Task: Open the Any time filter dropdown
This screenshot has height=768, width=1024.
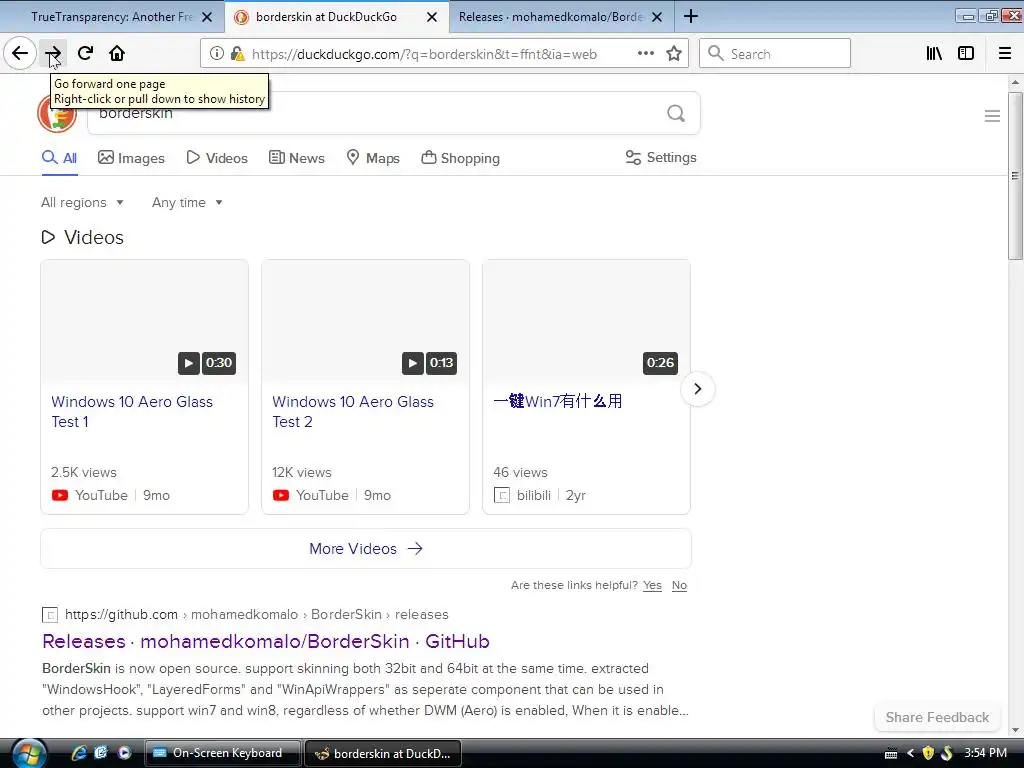Action: tap(187, 202)
